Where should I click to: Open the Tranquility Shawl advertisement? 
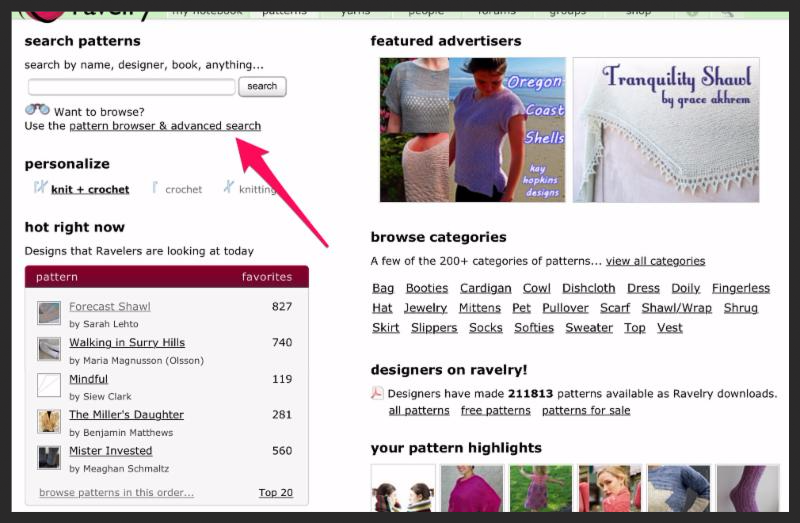(x=665, y=130)
